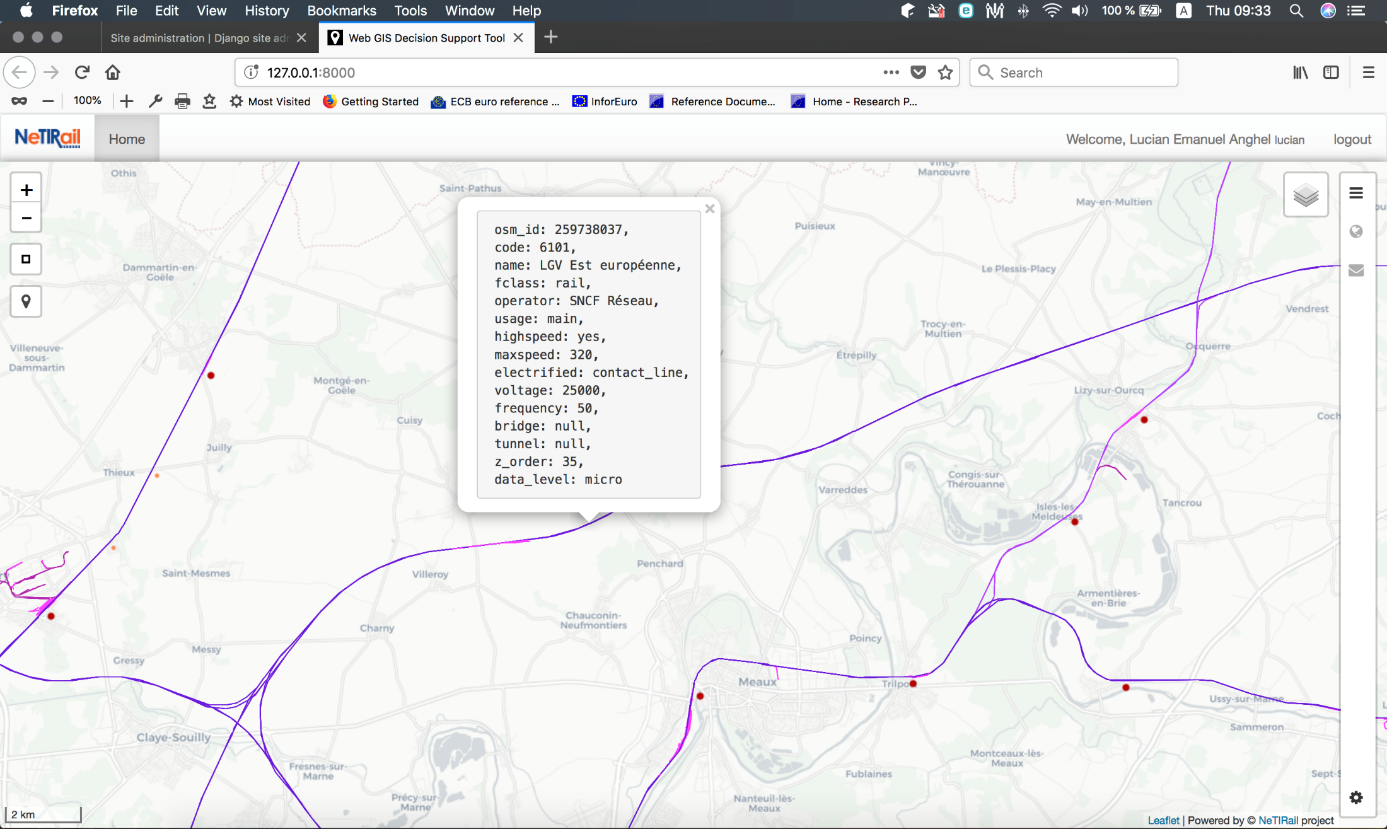
Task: Open the Leaflet attribution link
Action: 1163,820
